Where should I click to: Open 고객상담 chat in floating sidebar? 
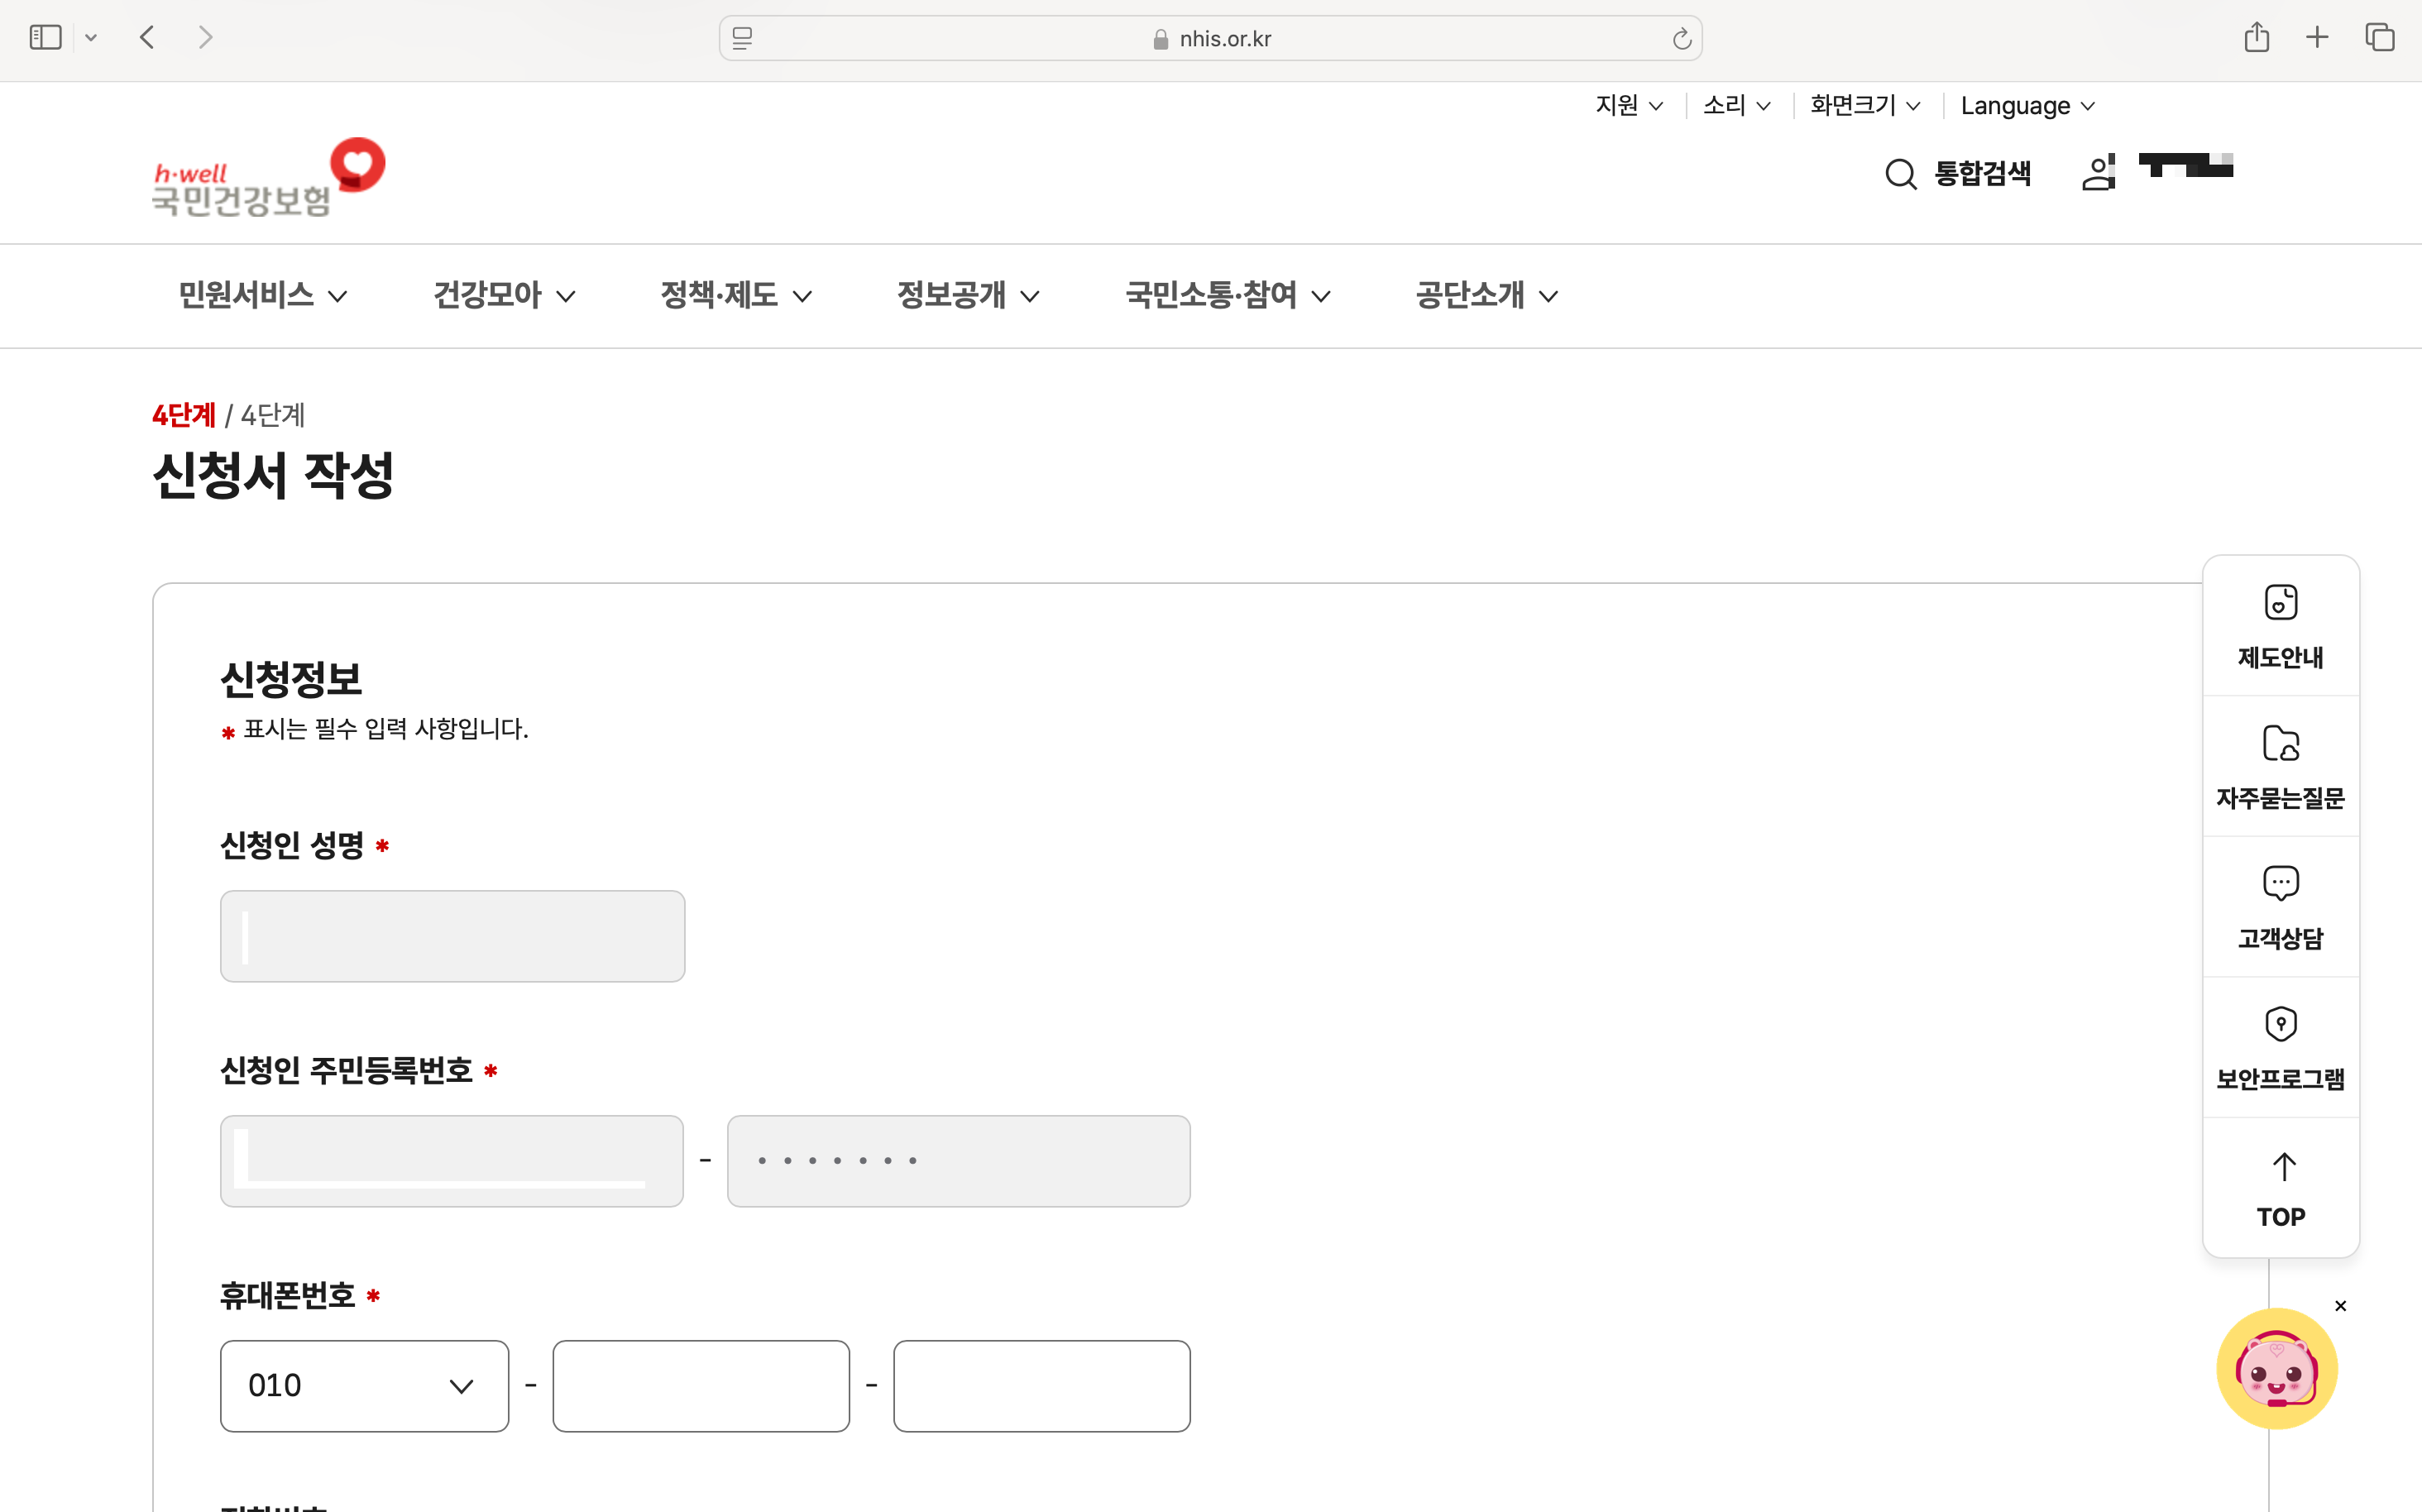click(x=2280, y=907)
